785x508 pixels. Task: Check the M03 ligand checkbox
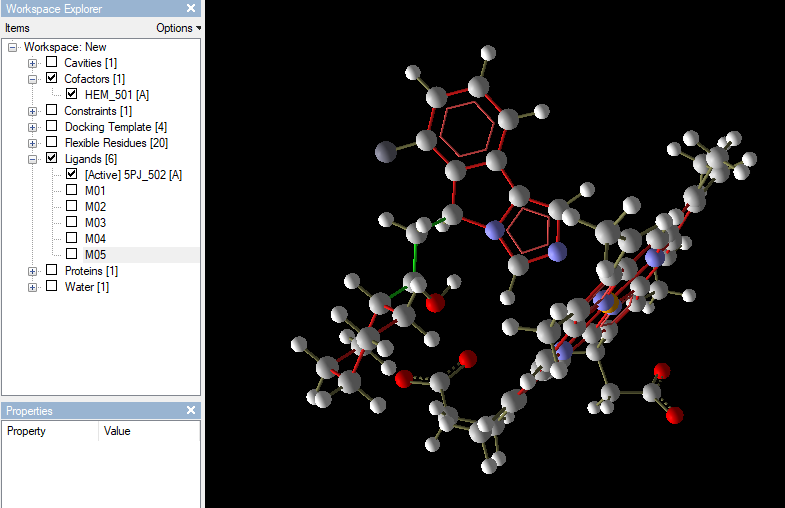click(72, 222)
